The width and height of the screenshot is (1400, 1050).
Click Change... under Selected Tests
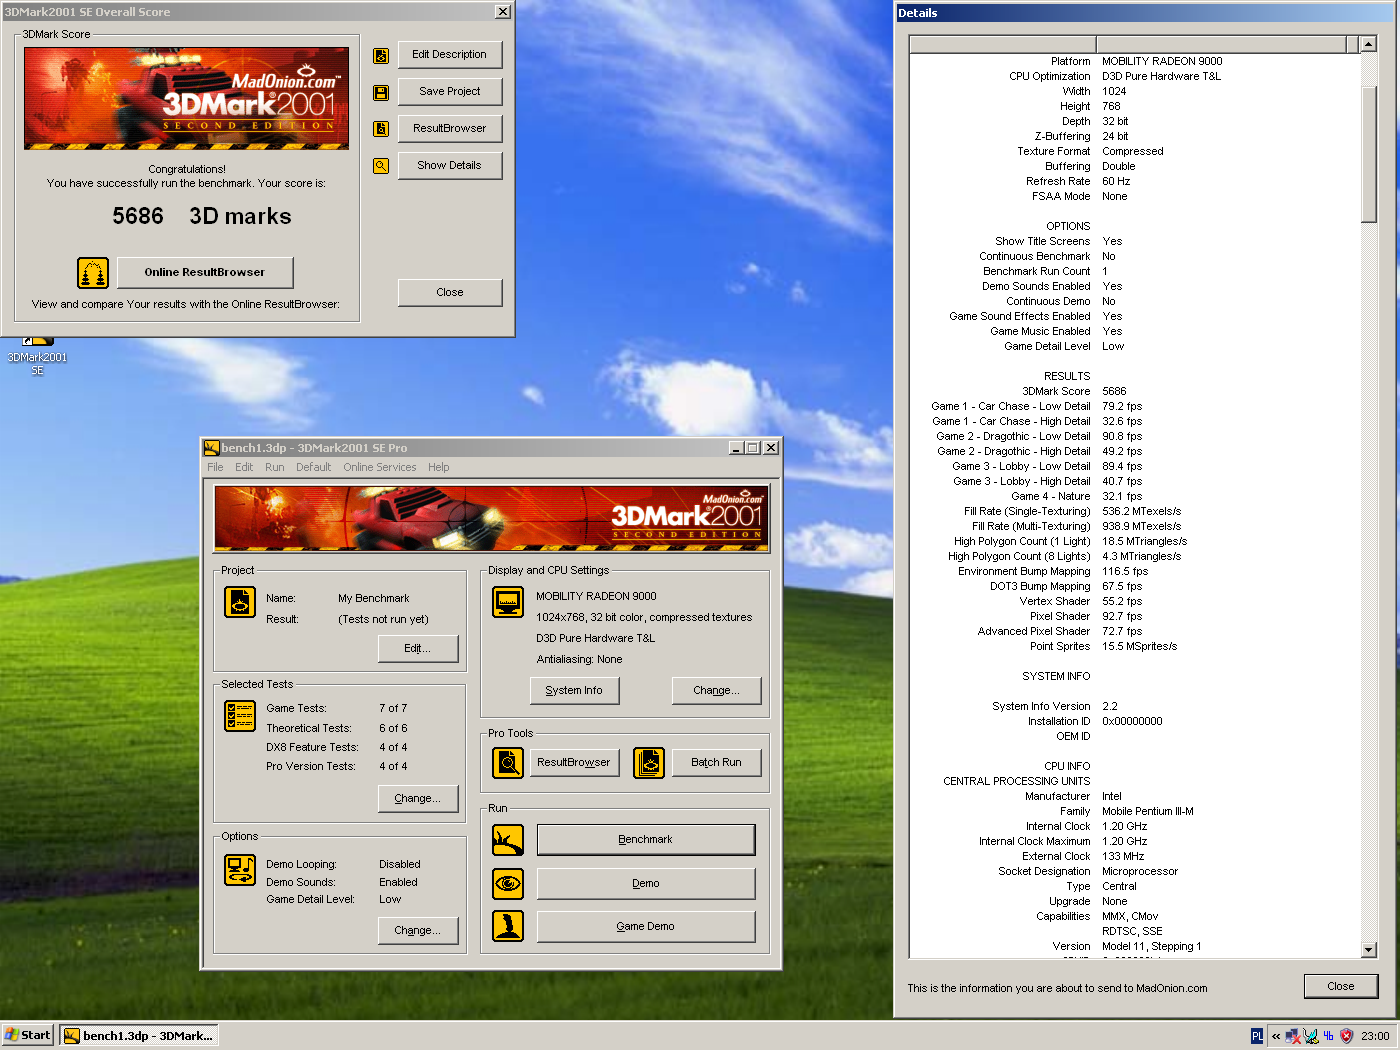coord(418,799)
